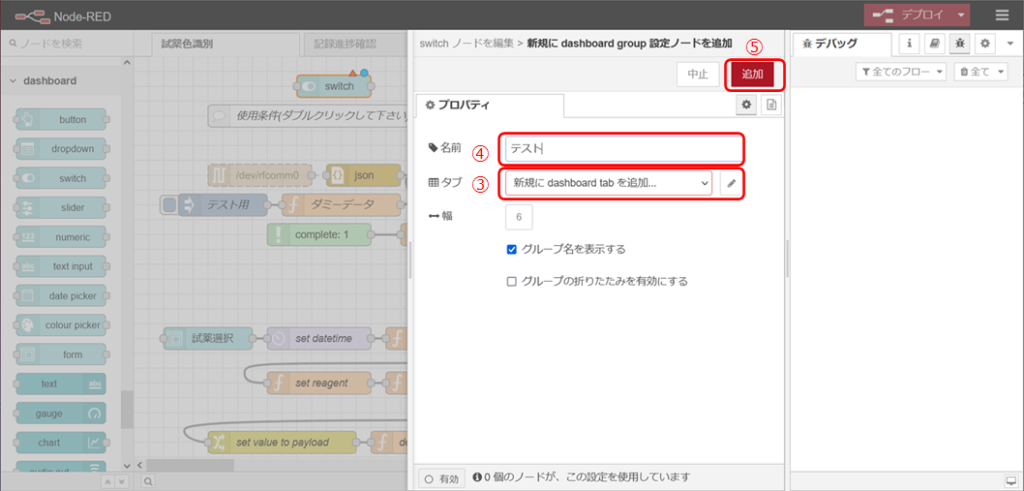Open node settings gear icon in properties panel
Screen dimensions: 1024x491
[746, 105]
